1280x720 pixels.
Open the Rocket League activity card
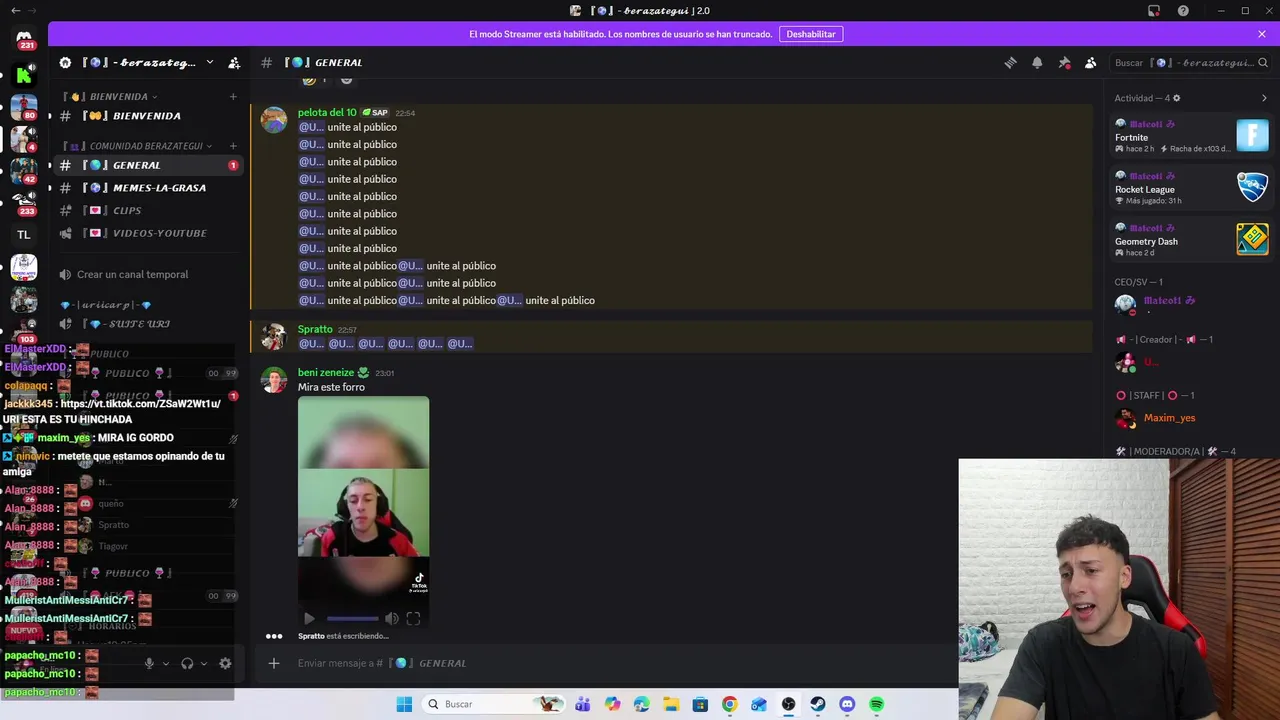pyautogui.click(x=1192, y=187)
